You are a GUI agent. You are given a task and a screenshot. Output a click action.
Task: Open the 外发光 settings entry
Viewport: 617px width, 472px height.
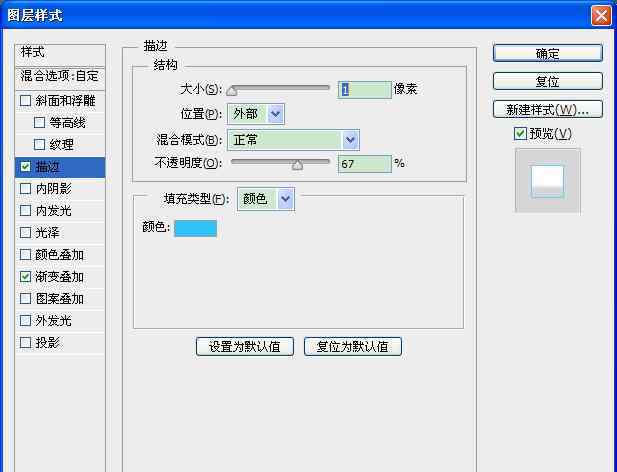tap(54, 321)
